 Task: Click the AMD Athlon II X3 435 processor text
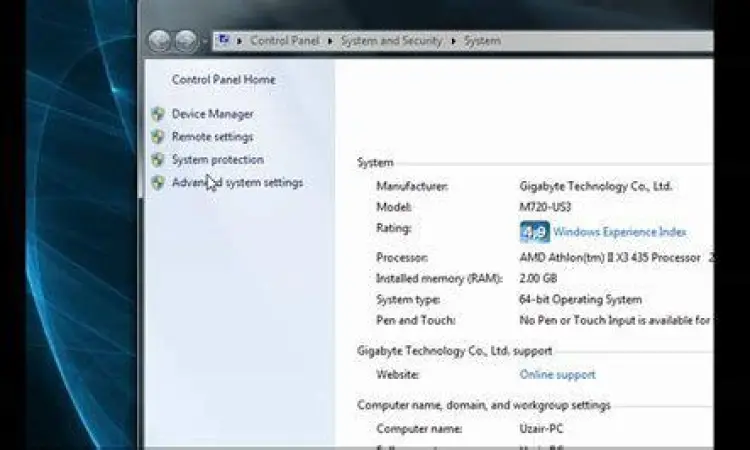(610, 258)
